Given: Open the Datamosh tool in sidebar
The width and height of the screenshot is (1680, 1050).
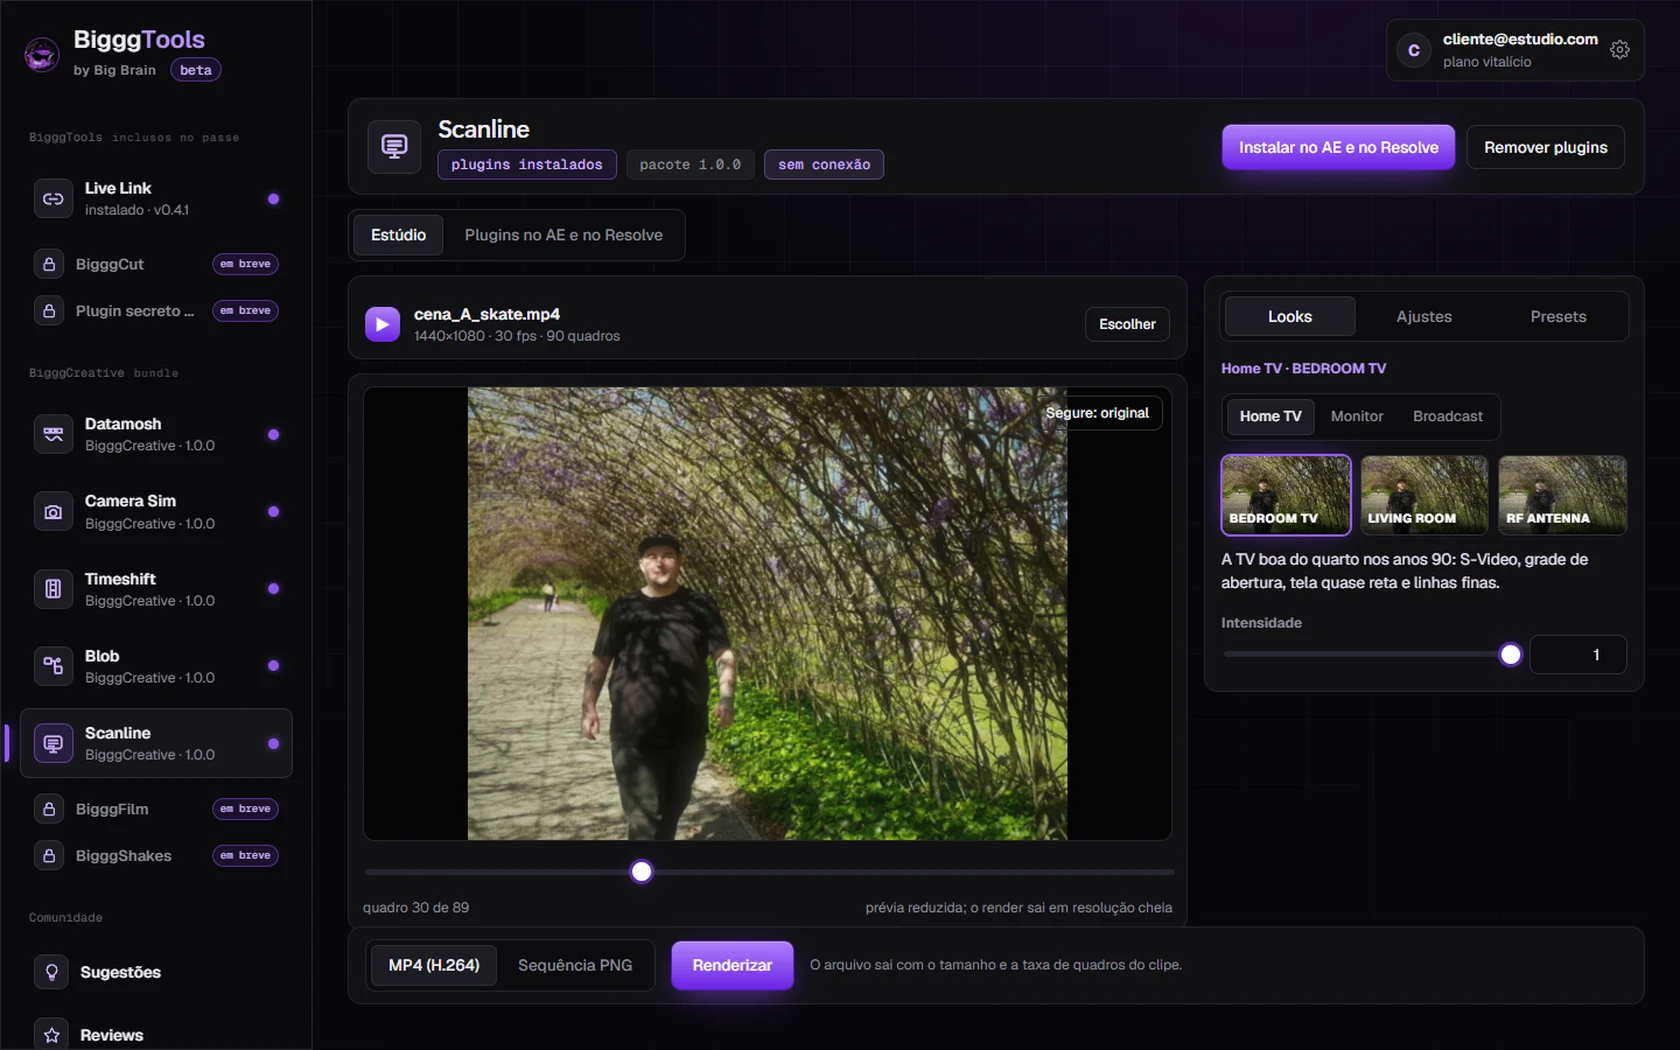Looking at the screenshot, I should [x=156, y=434].
